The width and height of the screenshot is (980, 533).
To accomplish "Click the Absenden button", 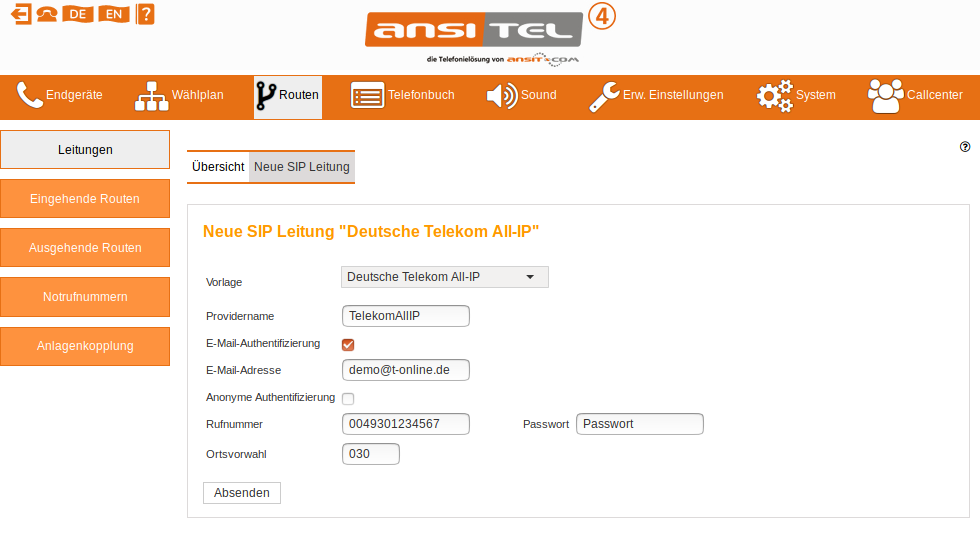I will tap(242, 493).
